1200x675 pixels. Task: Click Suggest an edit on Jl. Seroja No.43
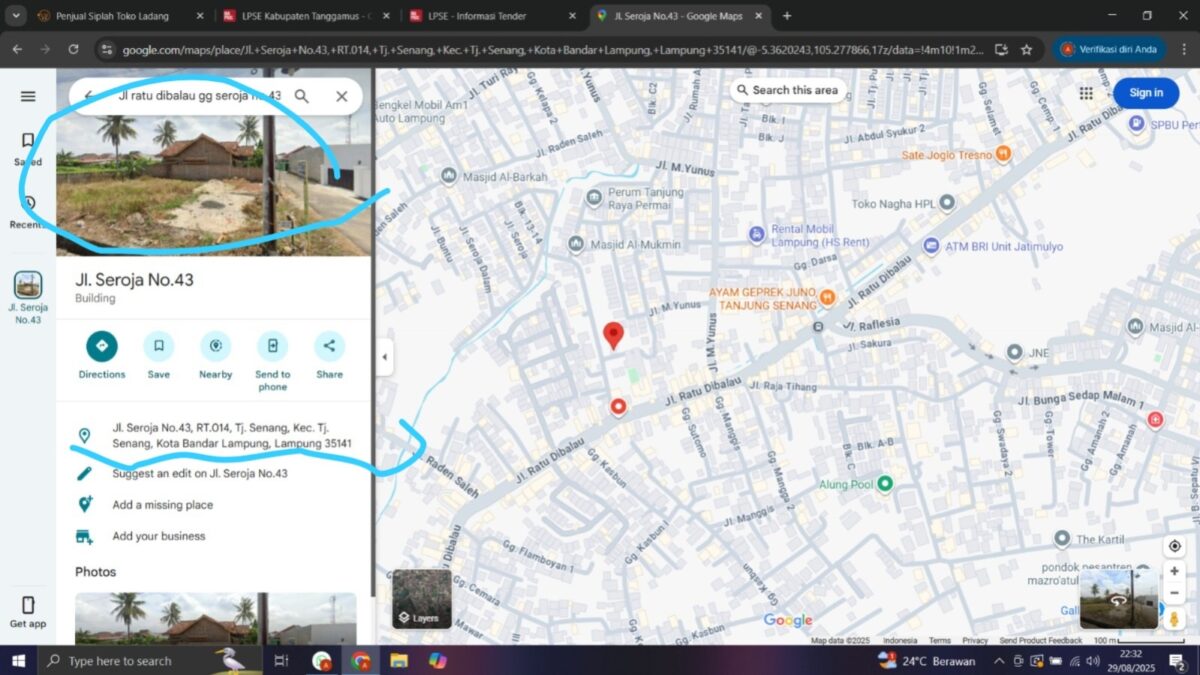coord(200,473)
